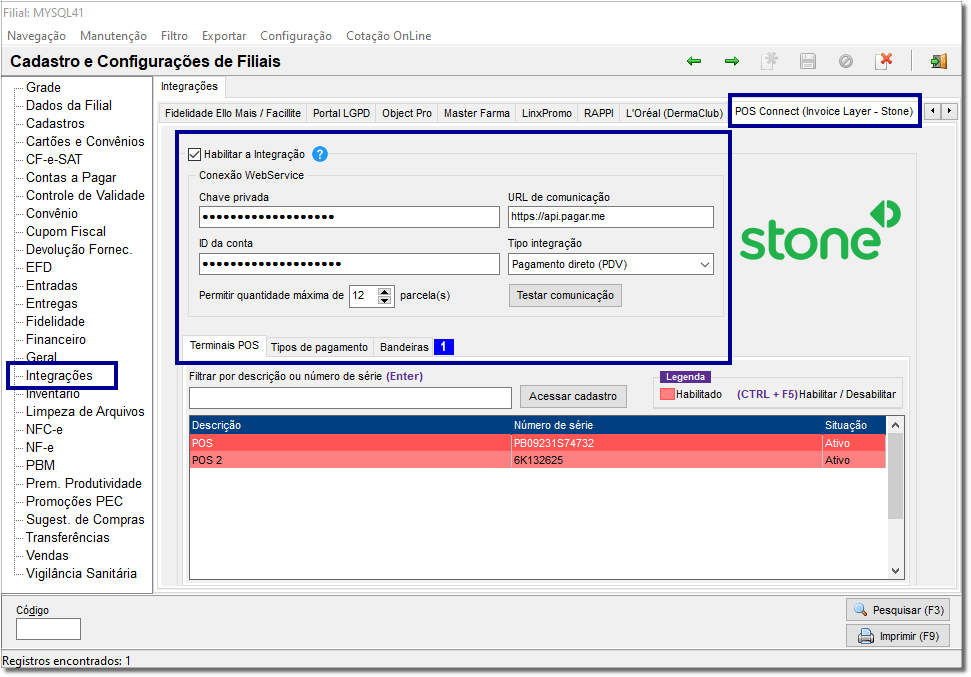971x677 pixels.
Task: Switch to Portal LGPD tab
Action: point(341,113)
